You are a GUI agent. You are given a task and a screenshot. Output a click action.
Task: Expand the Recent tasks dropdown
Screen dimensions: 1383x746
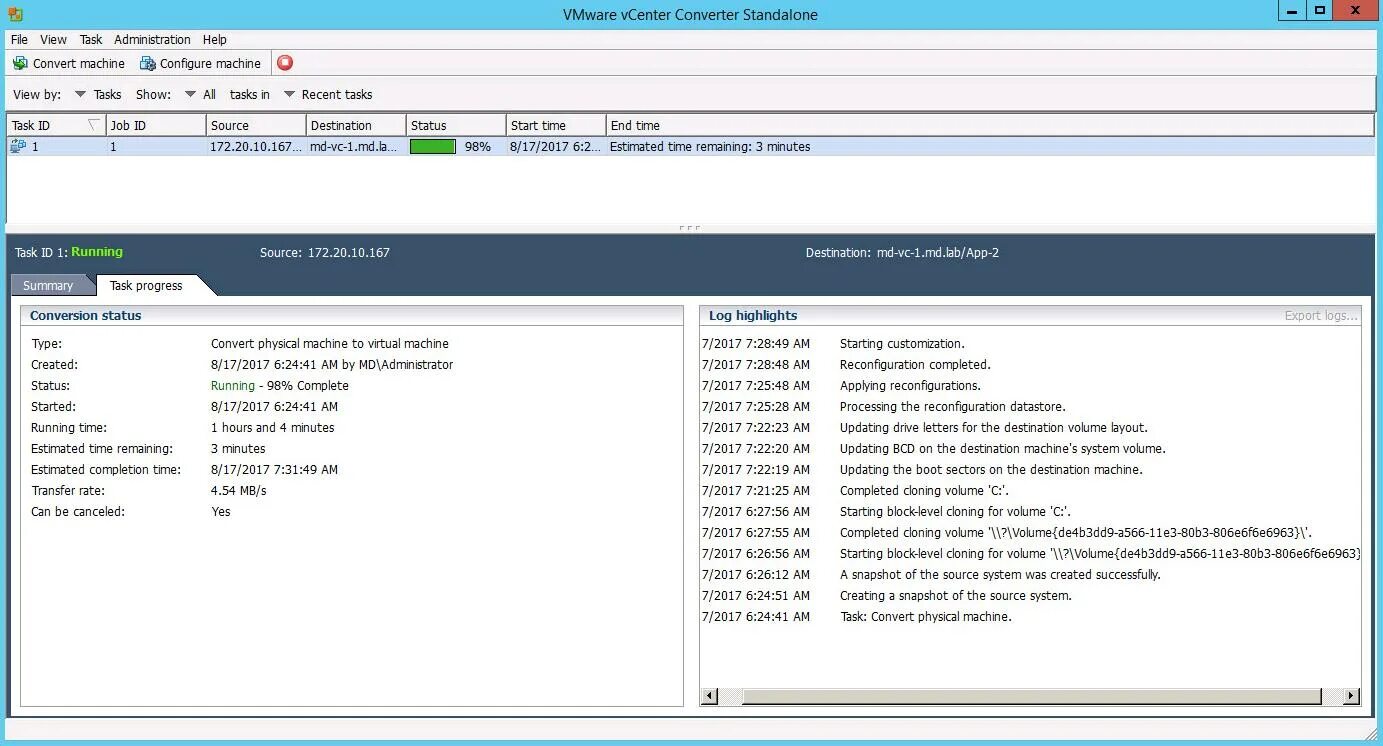(x=328, y=94)
